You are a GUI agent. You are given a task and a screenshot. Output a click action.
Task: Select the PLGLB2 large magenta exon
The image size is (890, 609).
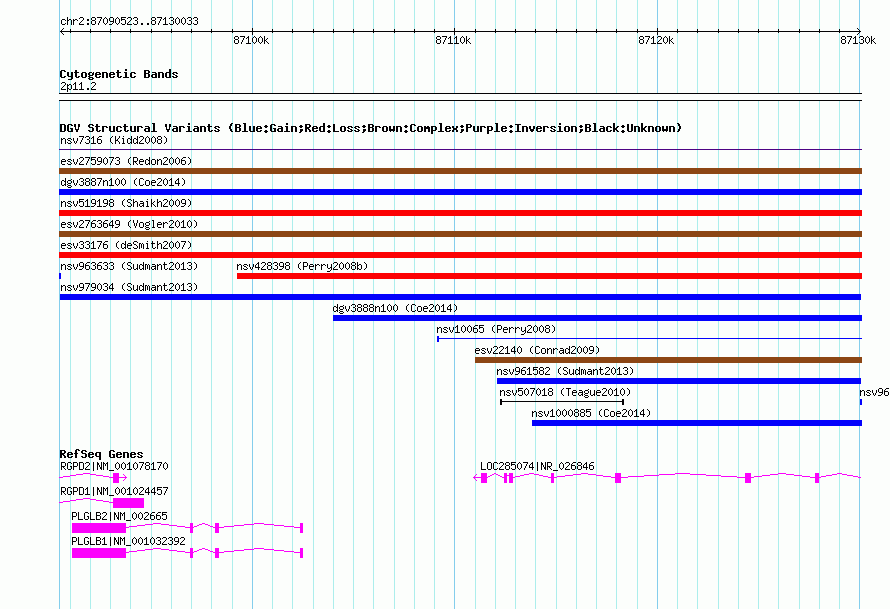pos(99,528)
